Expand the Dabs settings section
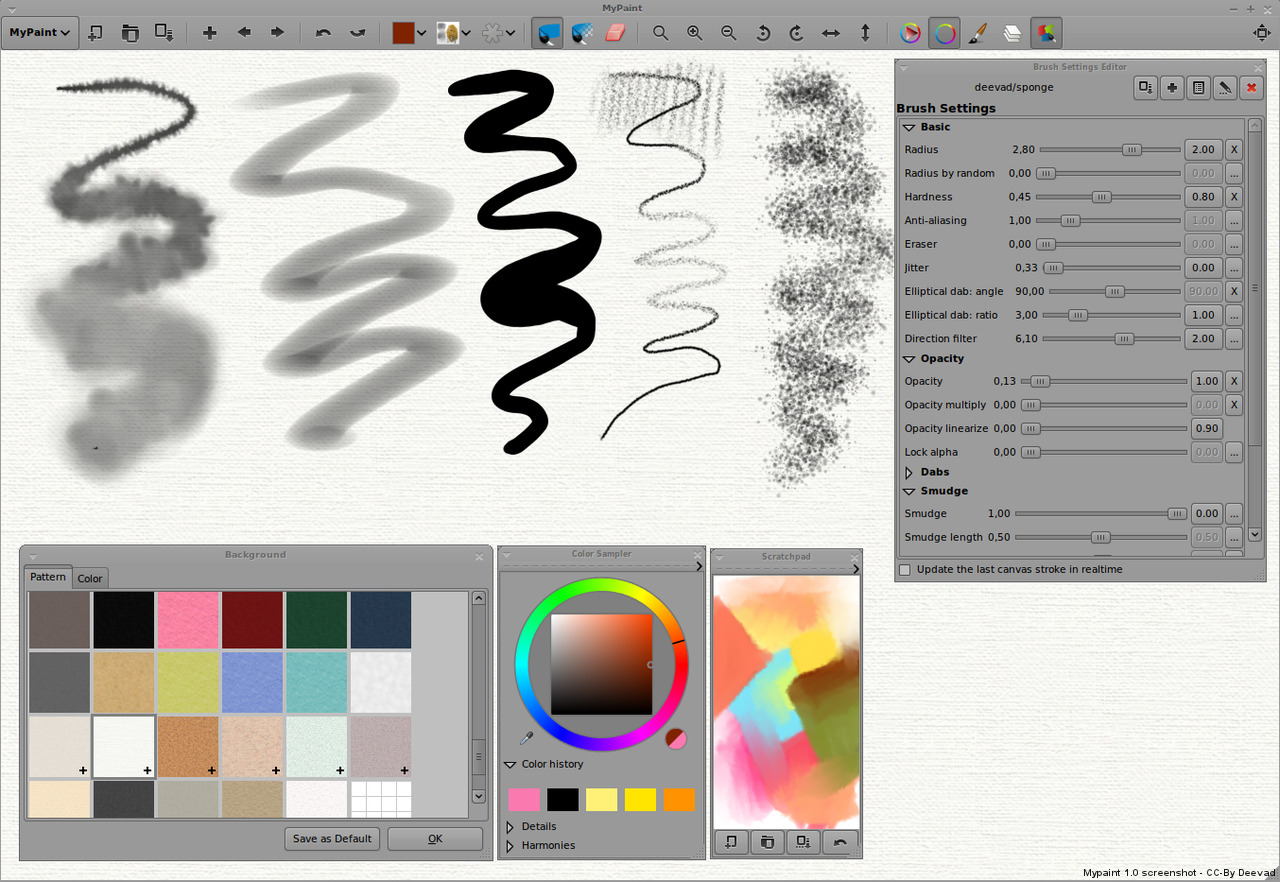This screenshot has height=882, width=1280. [x=908, y=472]
